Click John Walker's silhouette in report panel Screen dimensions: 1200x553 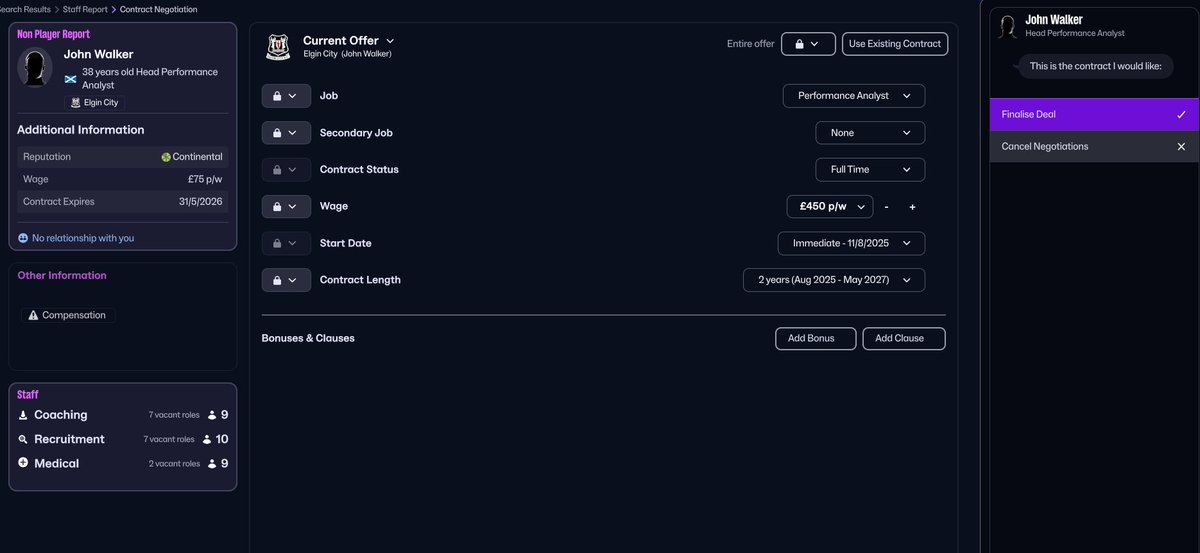(37, 68)
